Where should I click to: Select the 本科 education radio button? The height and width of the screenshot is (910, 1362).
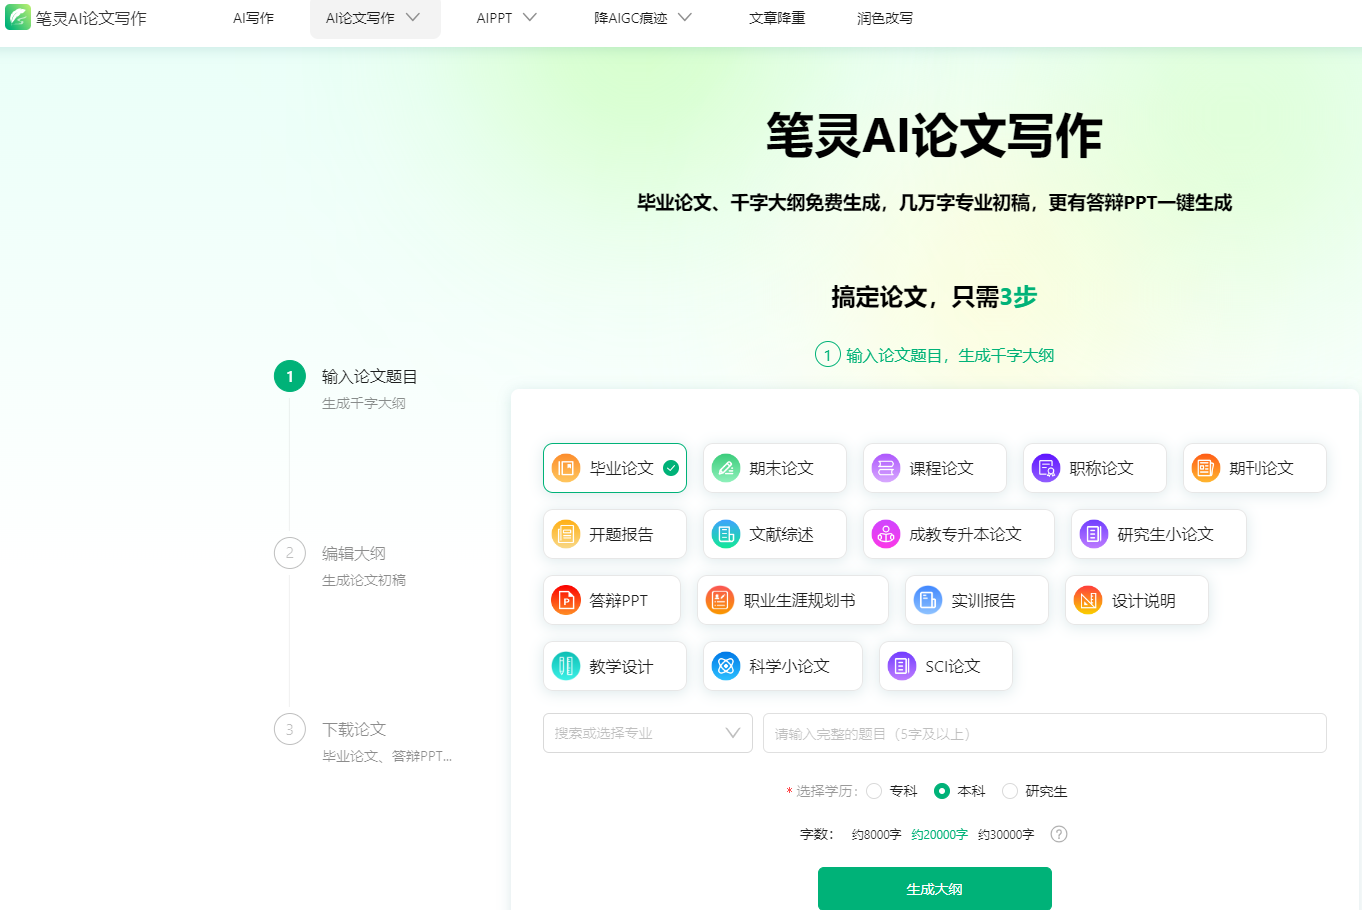point(942,791)
